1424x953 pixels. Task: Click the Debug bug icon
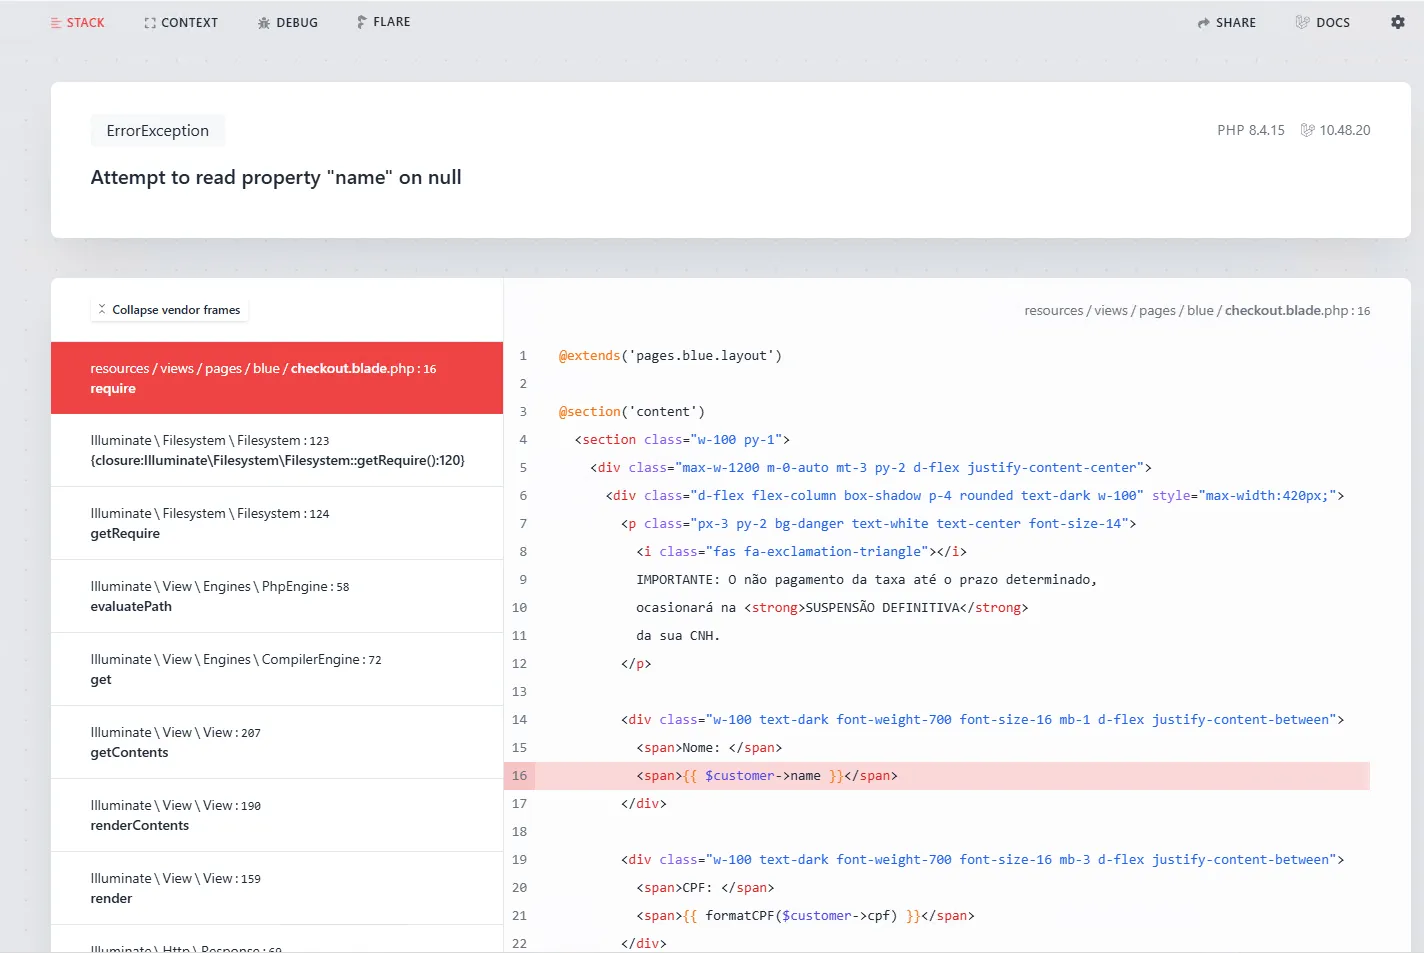[264, 23]
